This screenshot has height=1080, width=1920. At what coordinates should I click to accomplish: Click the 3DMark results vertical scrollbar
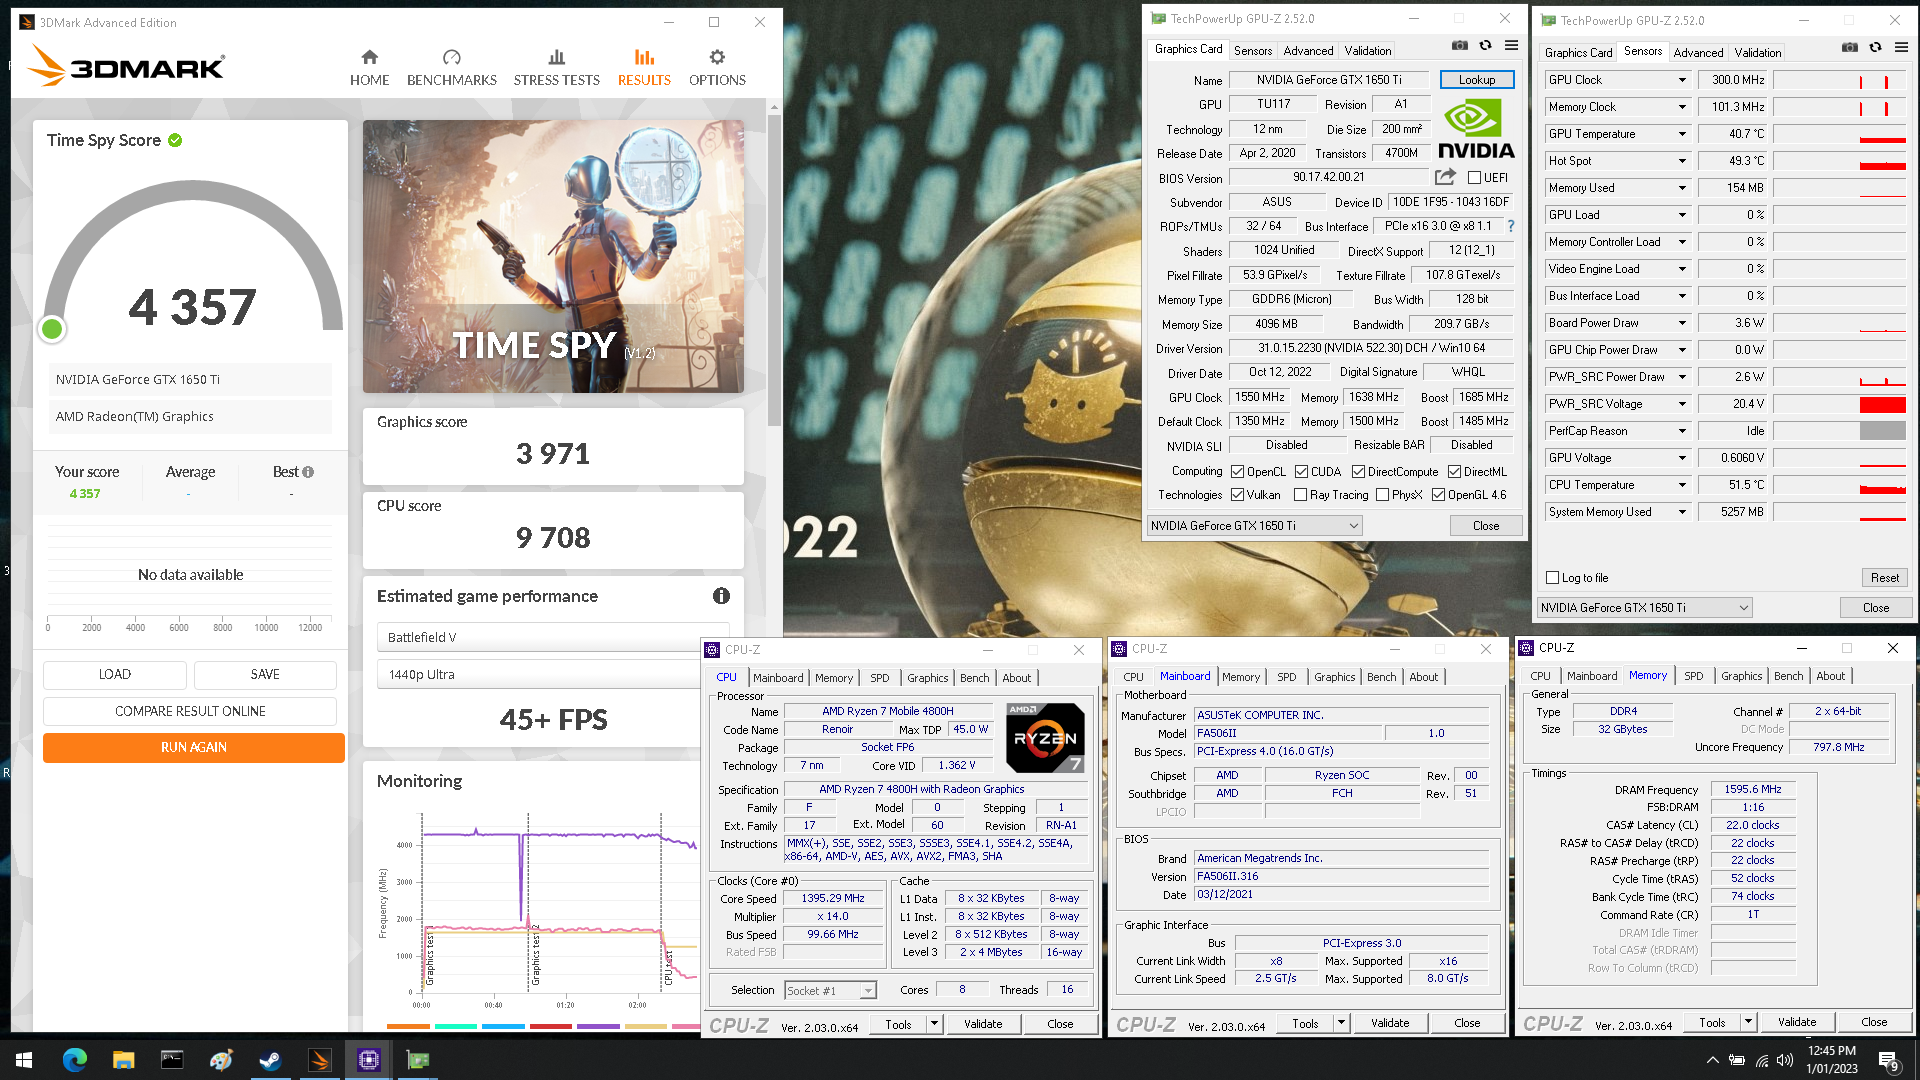click(774, 270)
